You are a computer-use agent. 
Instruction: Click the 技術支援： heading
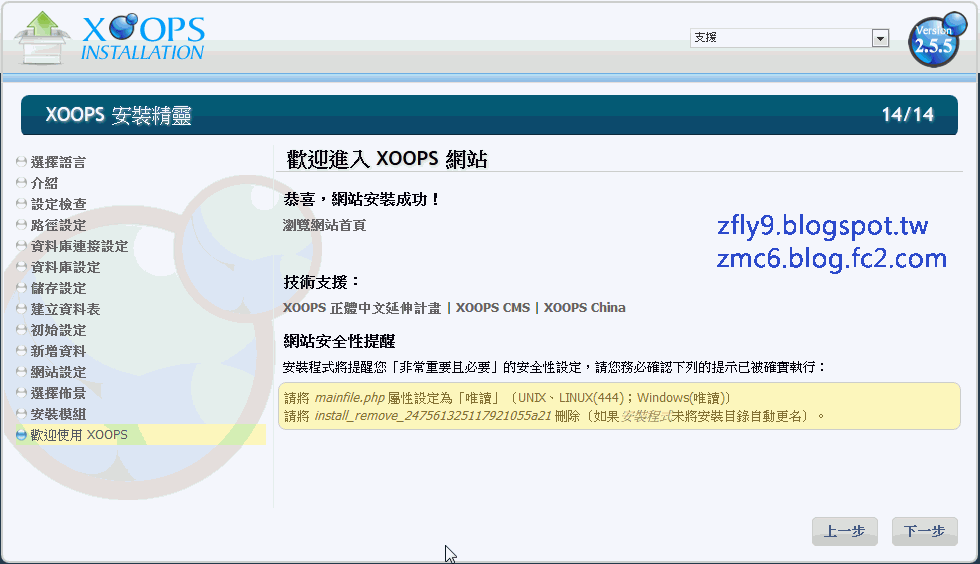322,282
